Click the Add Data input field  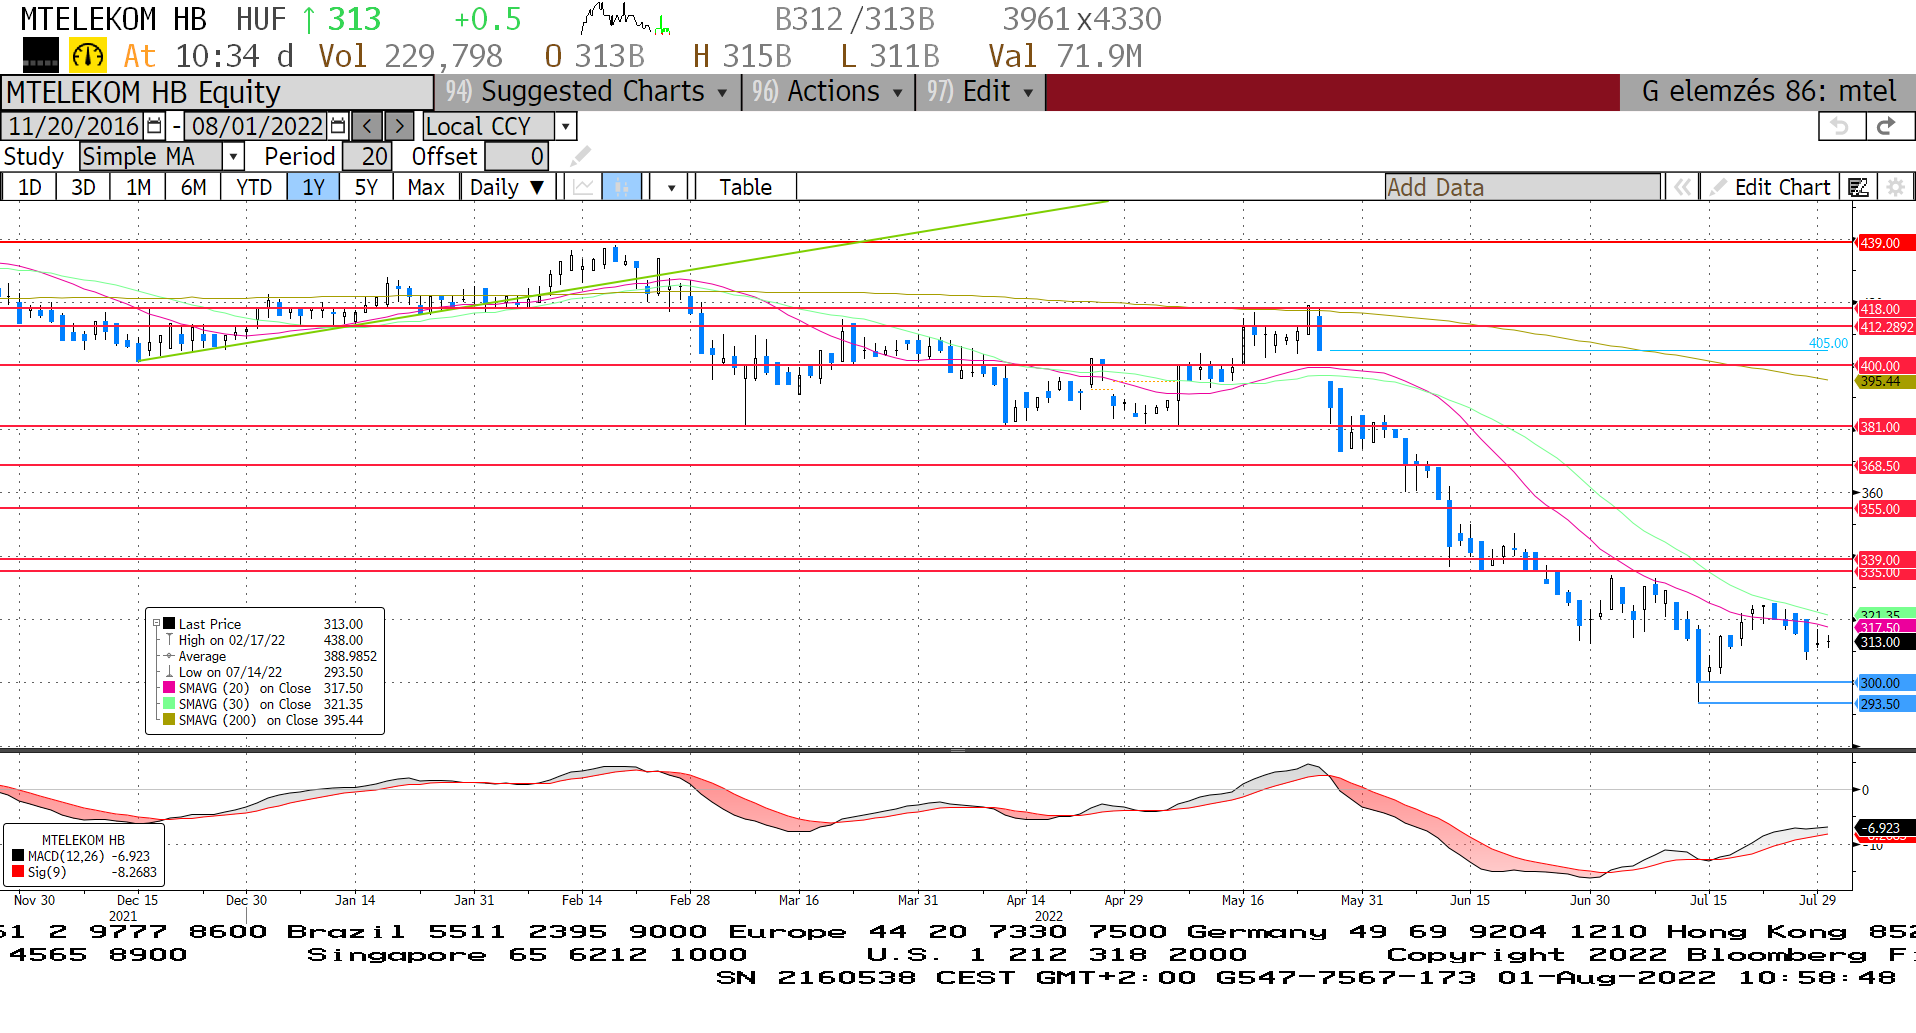(x=1522, y=187)
